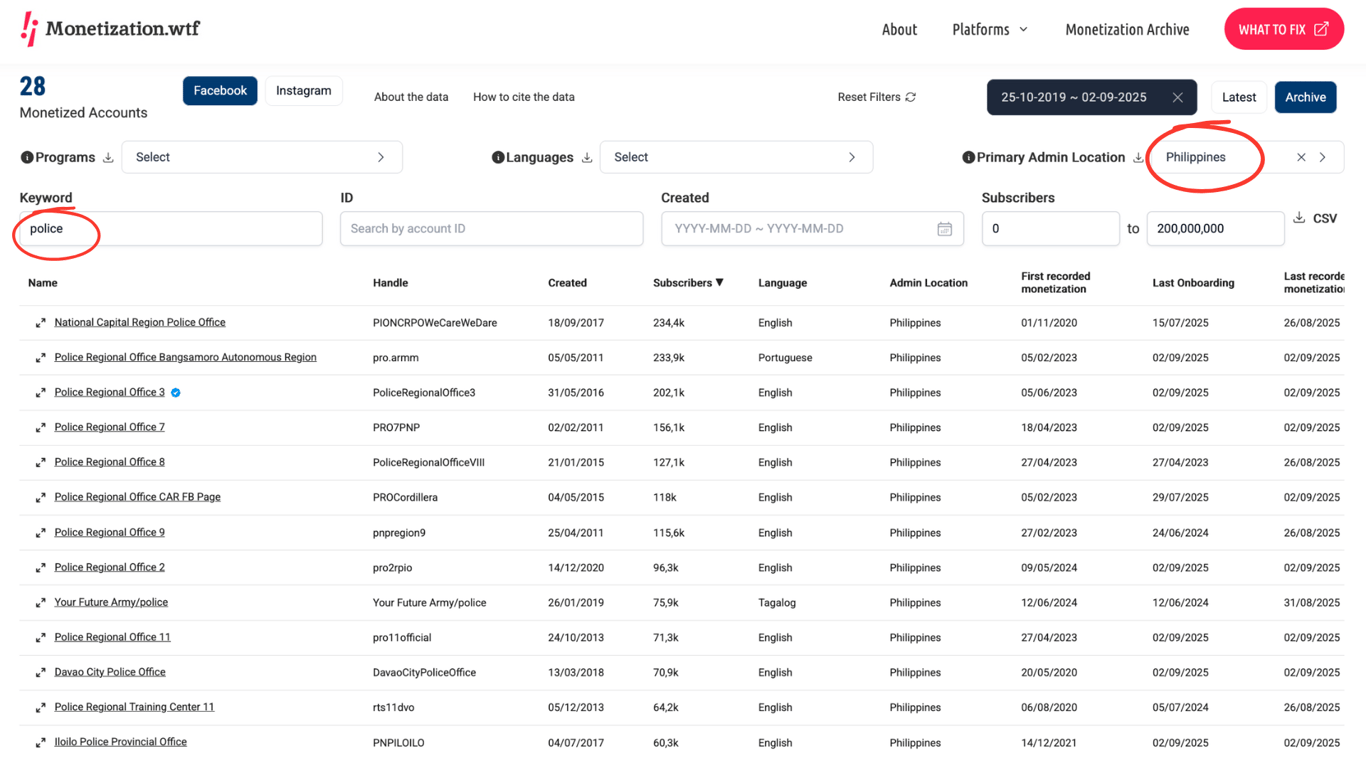This screenshot has width=1366, height=768.
Task: Click the Tagalog language cell
Action: pyautogui.click(x=777, y=603)
